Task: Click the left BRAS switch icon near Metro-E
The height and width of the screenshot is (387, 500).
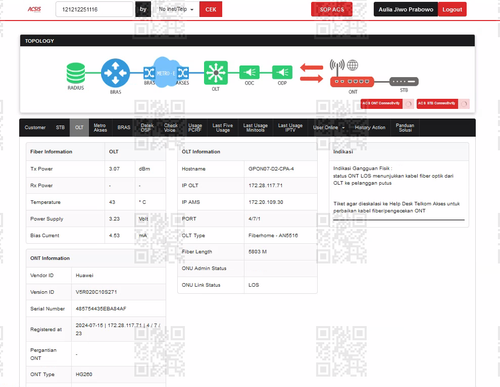Action: pyautogui.click(x=149, y=72)
